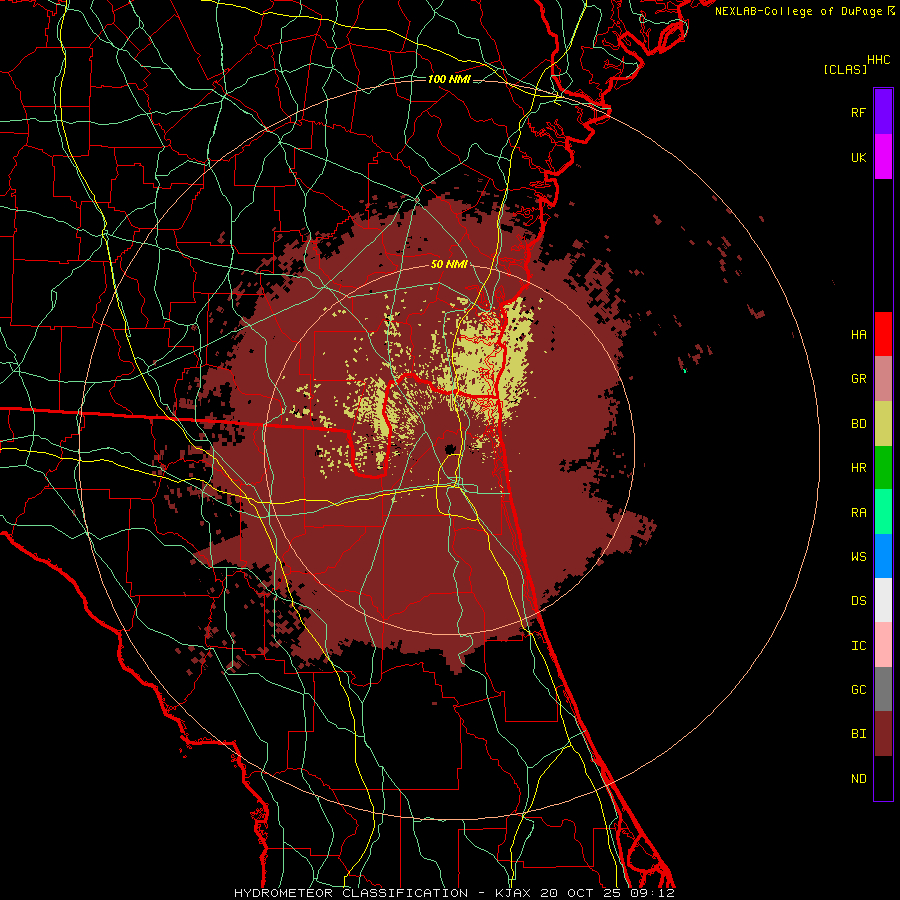Click the KJAX radar site identifier
This screenshot has width=900, height=900.
pos(513,893)
